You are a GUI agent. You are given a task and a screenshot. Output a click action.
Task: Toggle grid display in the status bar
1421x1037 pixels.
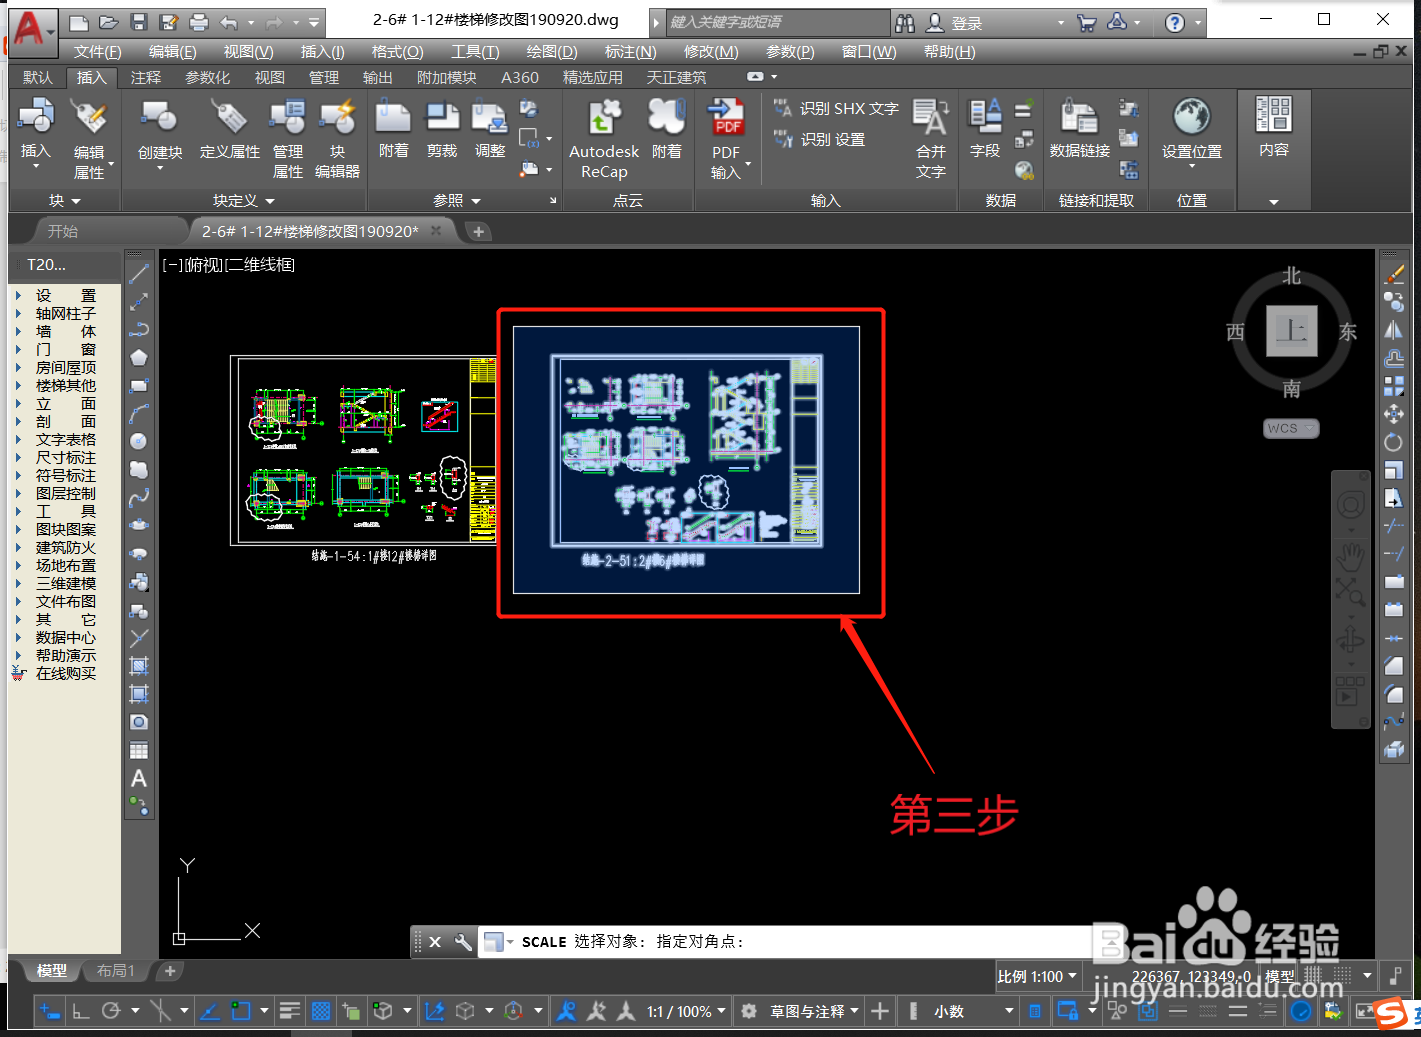320,1011
